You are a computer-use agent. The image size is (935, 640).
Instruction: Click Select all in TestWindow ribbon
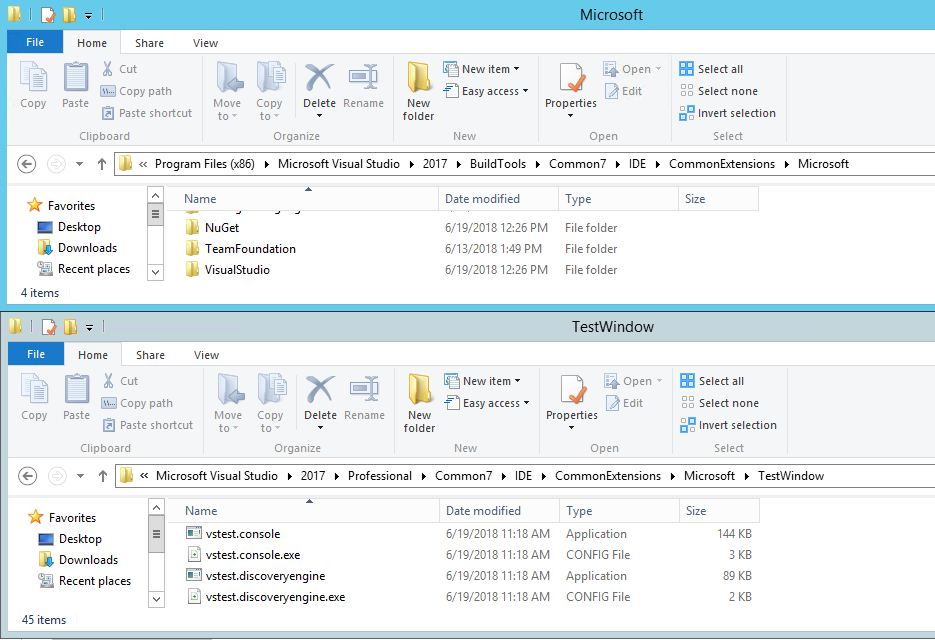click(x=713, y=381)
